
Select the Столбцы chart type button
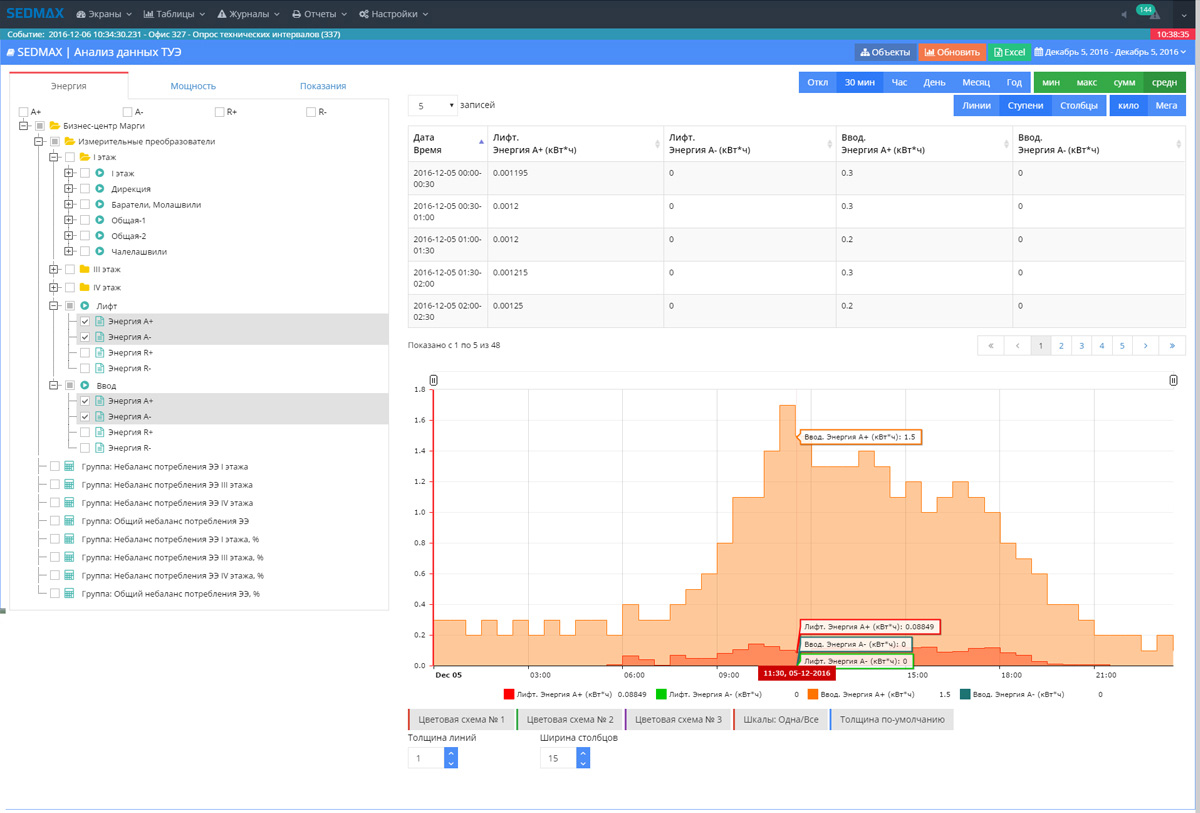tap(1079, 105)
